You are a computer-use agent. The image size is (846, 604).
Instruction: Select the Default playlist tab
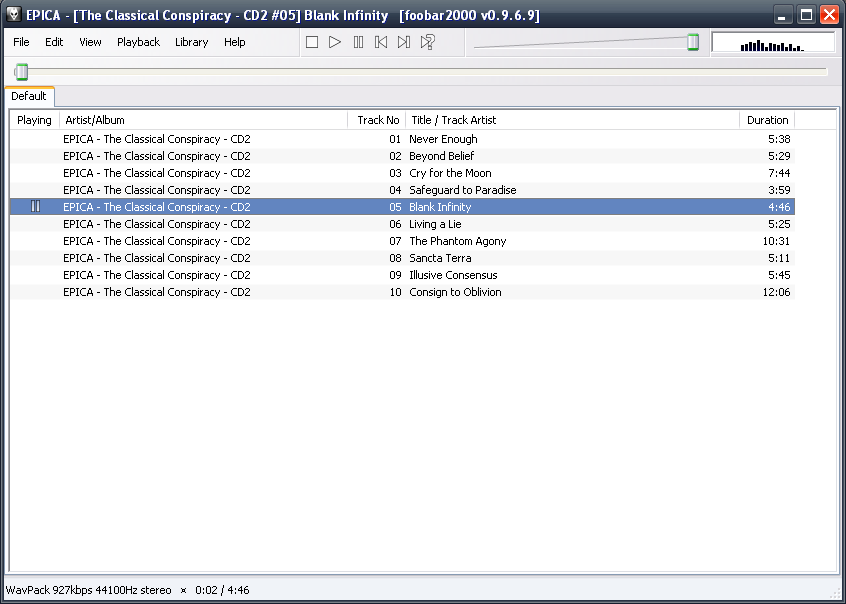click(29, 96)
